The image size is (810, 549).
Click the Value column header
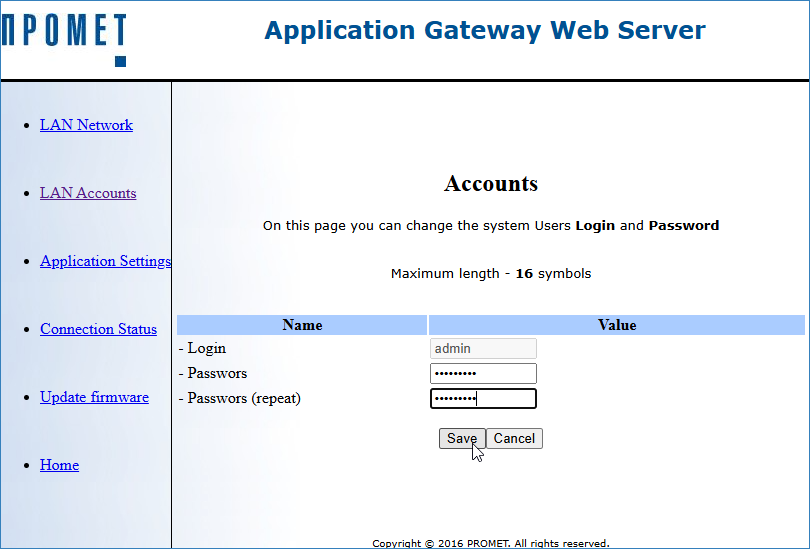coord(617,325)
